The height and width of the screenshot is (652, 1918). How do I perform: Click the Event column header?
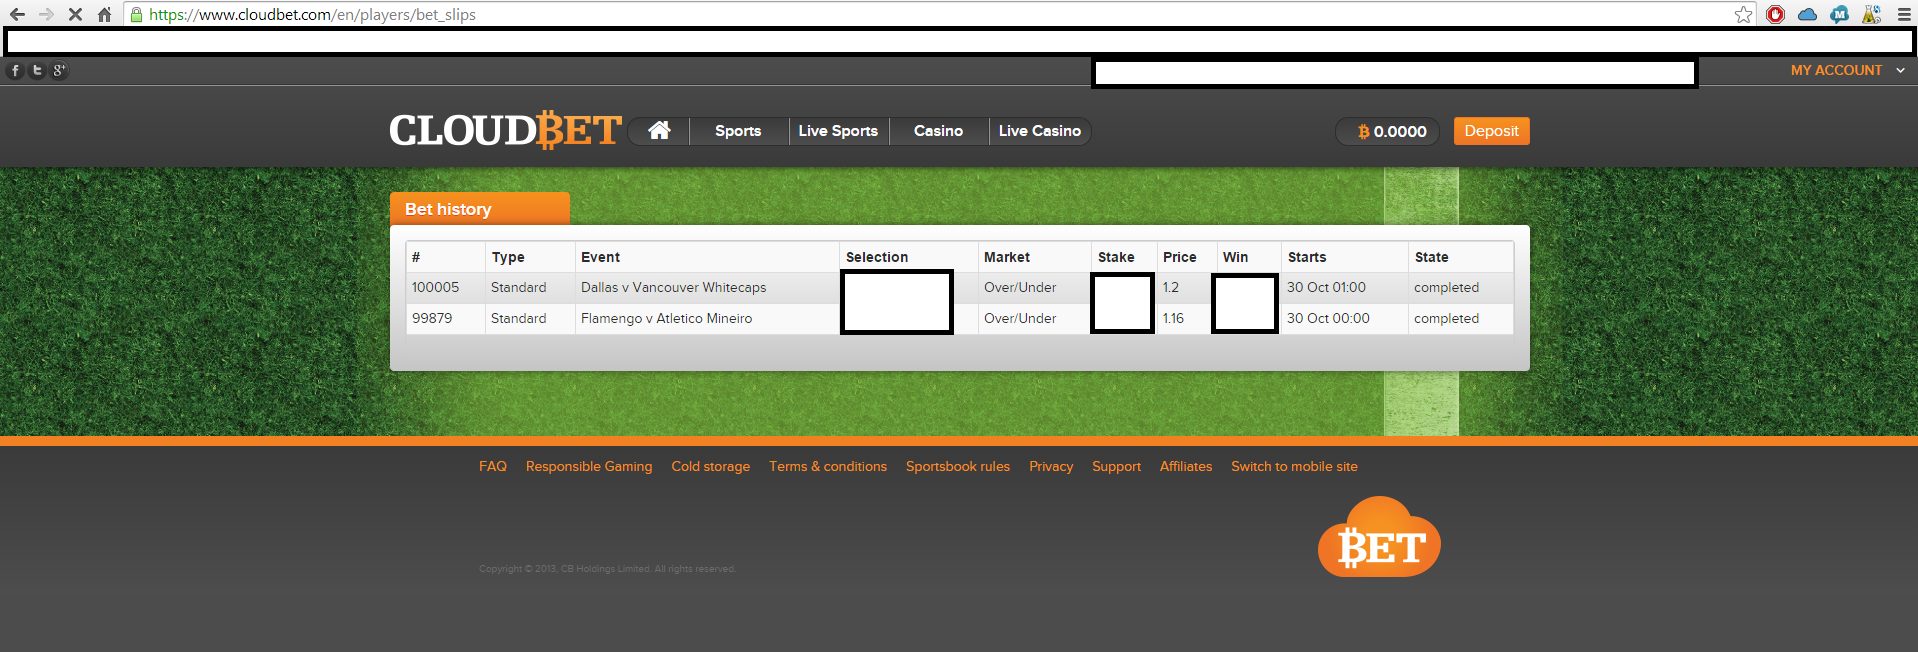click(600, 257)
